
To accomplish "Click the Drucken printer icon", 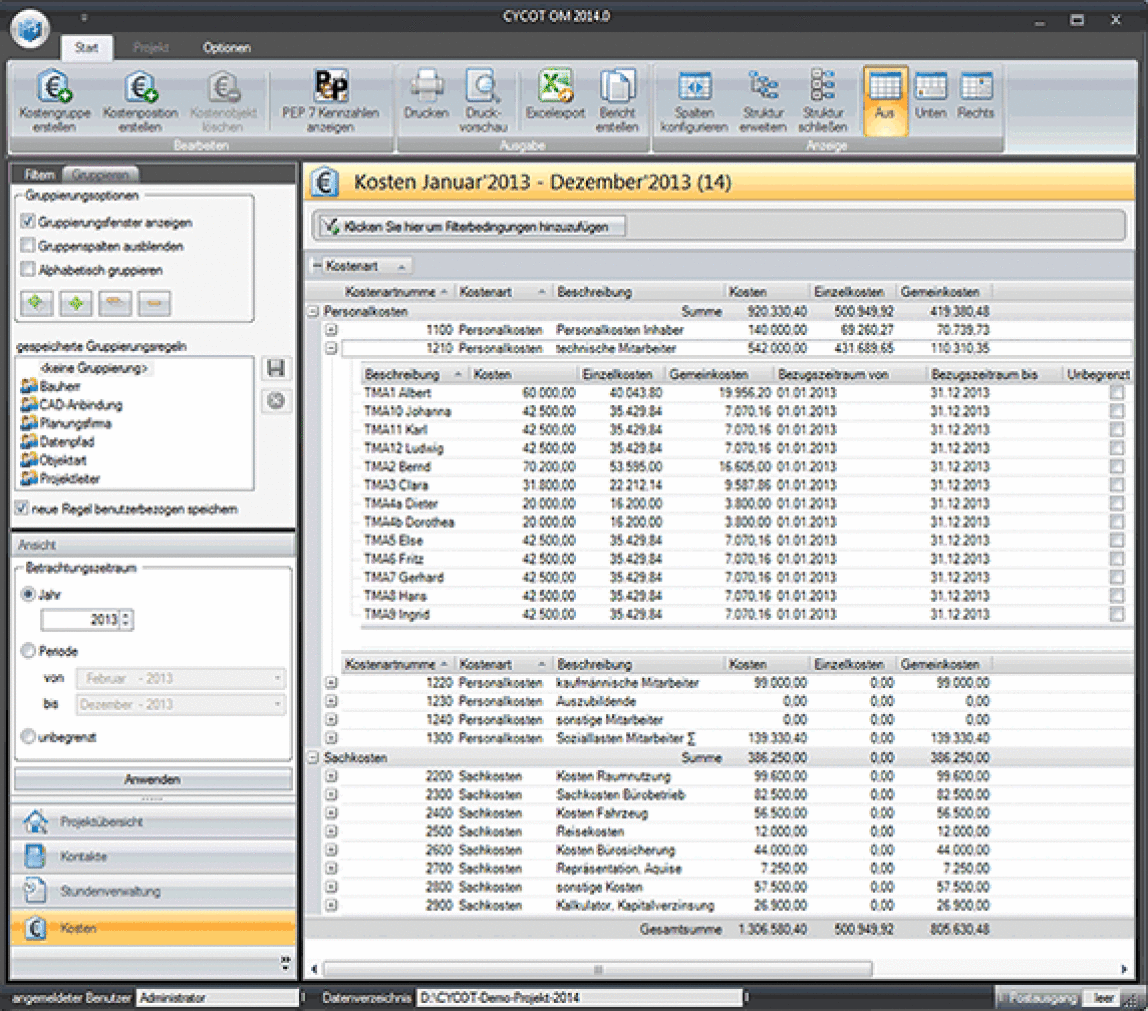I will [426, 95].
